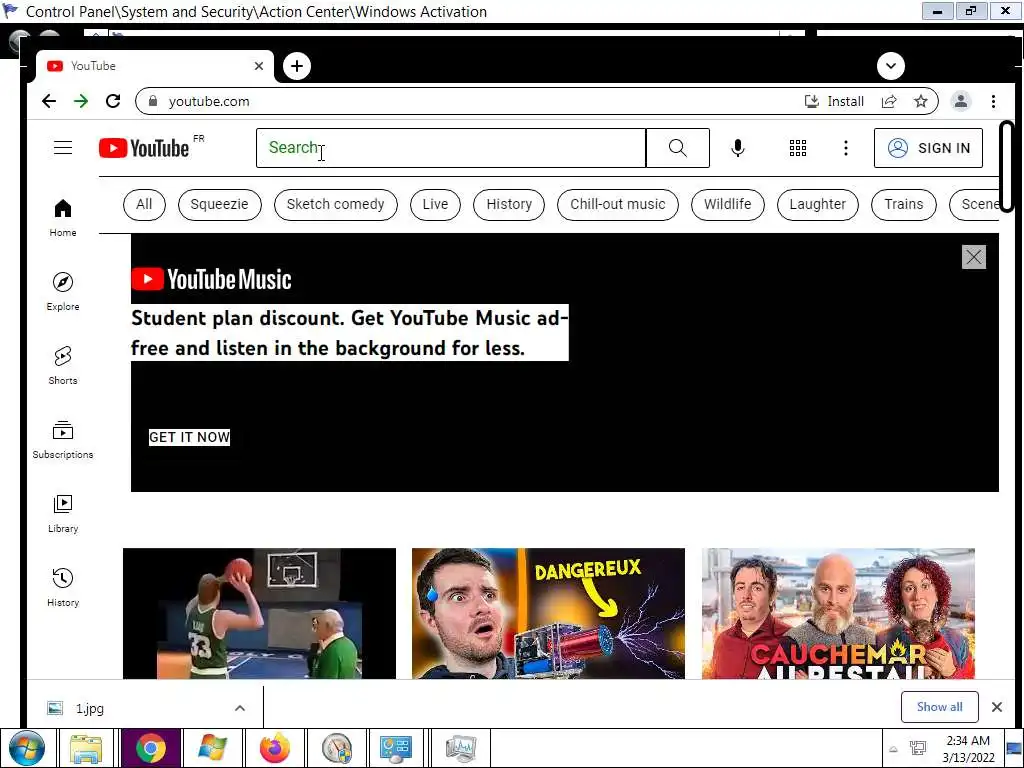The width and height of the screenshot is (1024, 768).
Task: Open a new browser tab
Action: [x=297, y=66]
